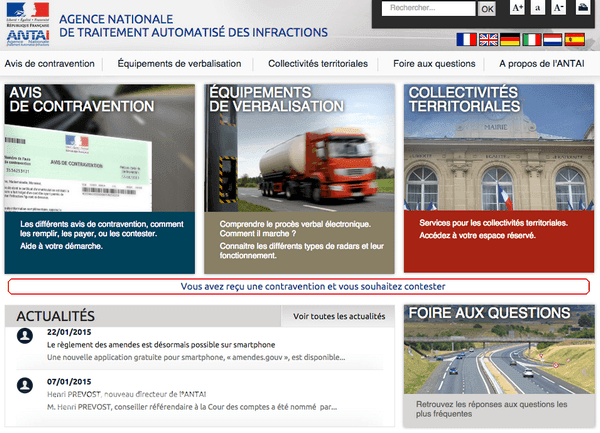Click the avatar icon beside 22/01/2015 news
Image resolution: width=600 pixels, height=433 pixels.
(25, 336)
